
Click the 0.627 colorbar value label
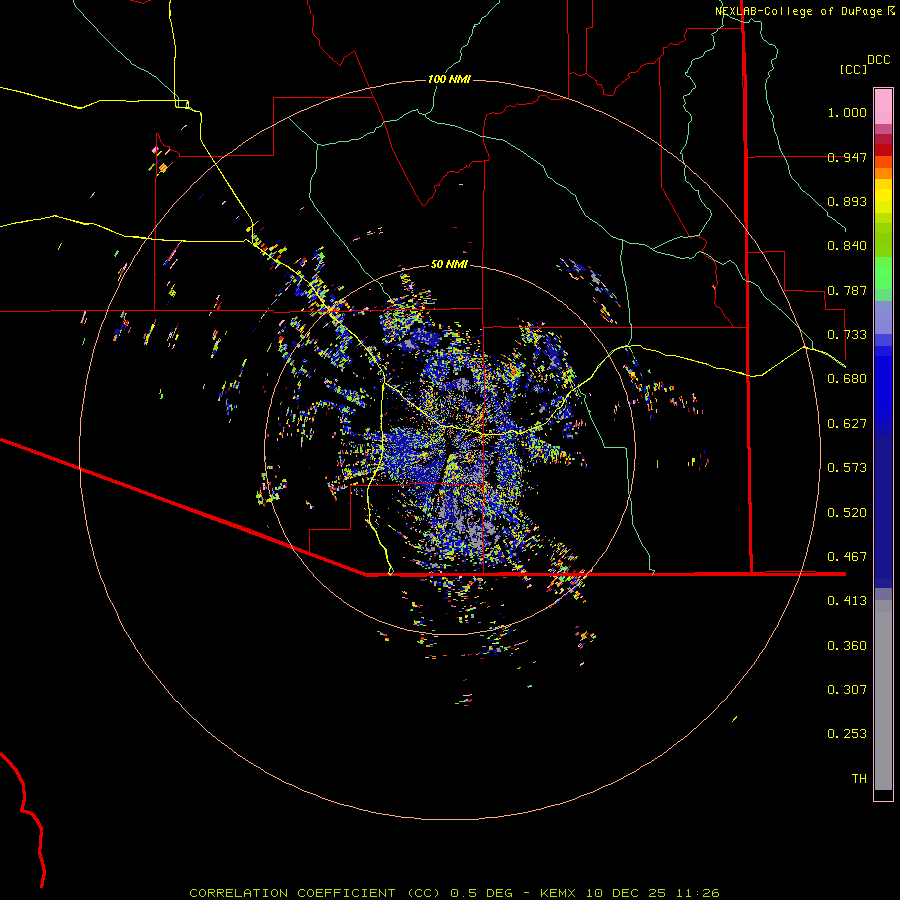(847, 424)
